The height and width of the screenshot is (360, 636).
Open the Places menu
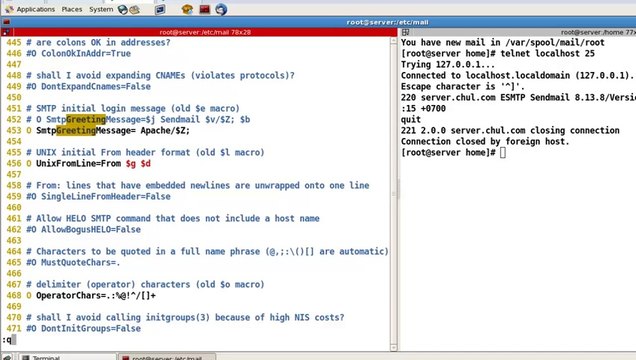pos(72,9)
